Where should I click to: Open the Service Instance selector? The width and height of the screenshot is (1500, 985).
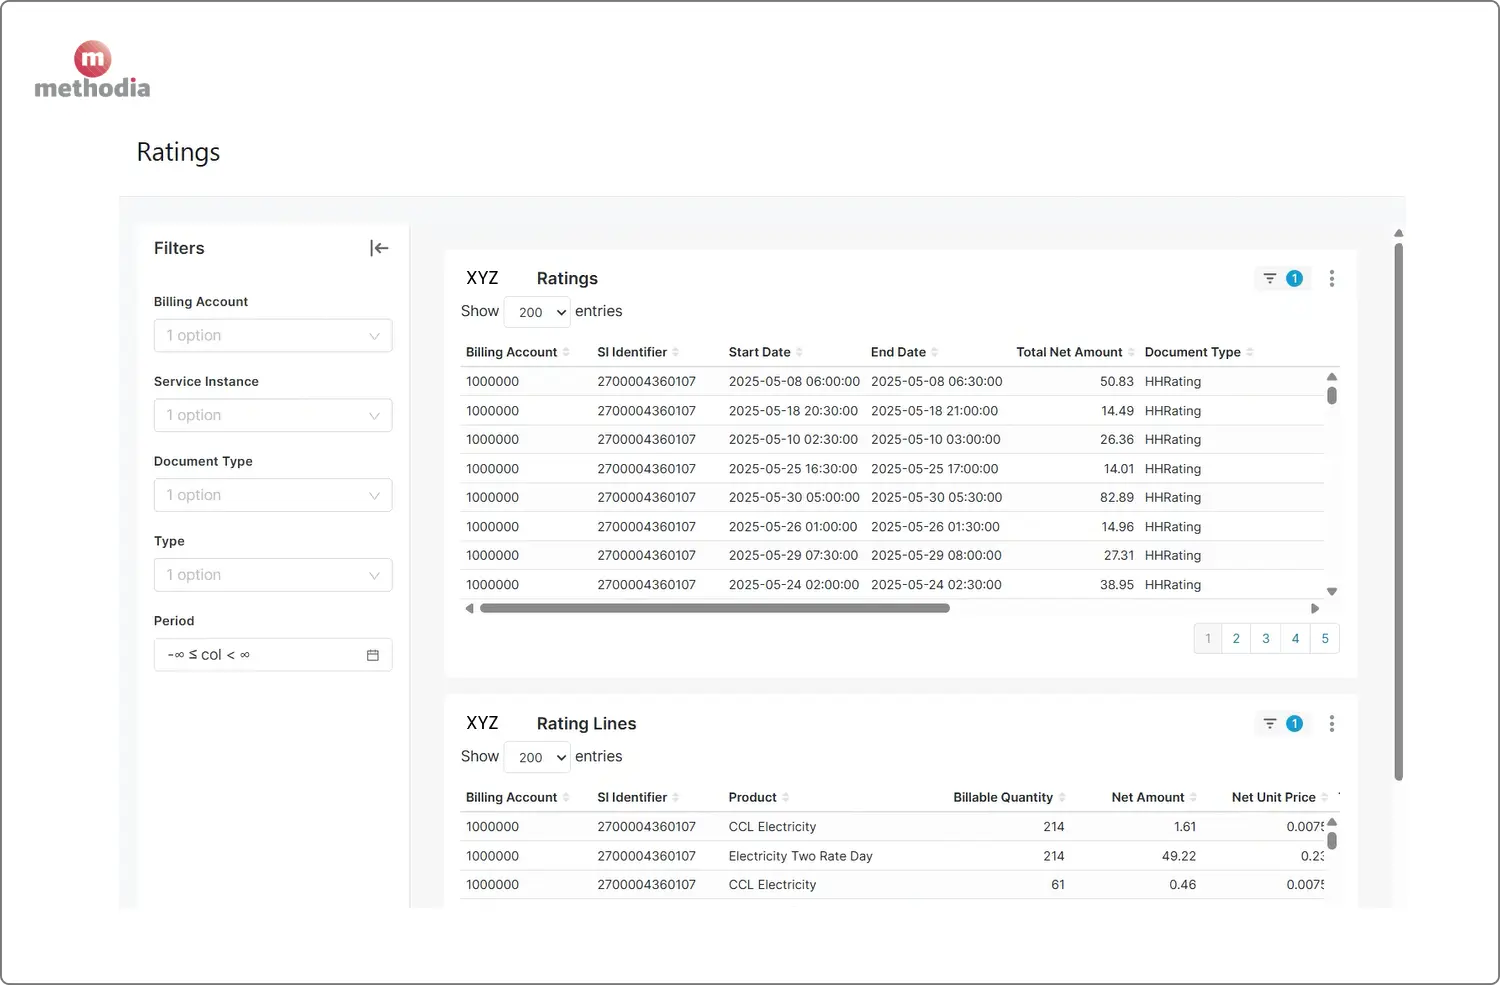tap(273, 415)
